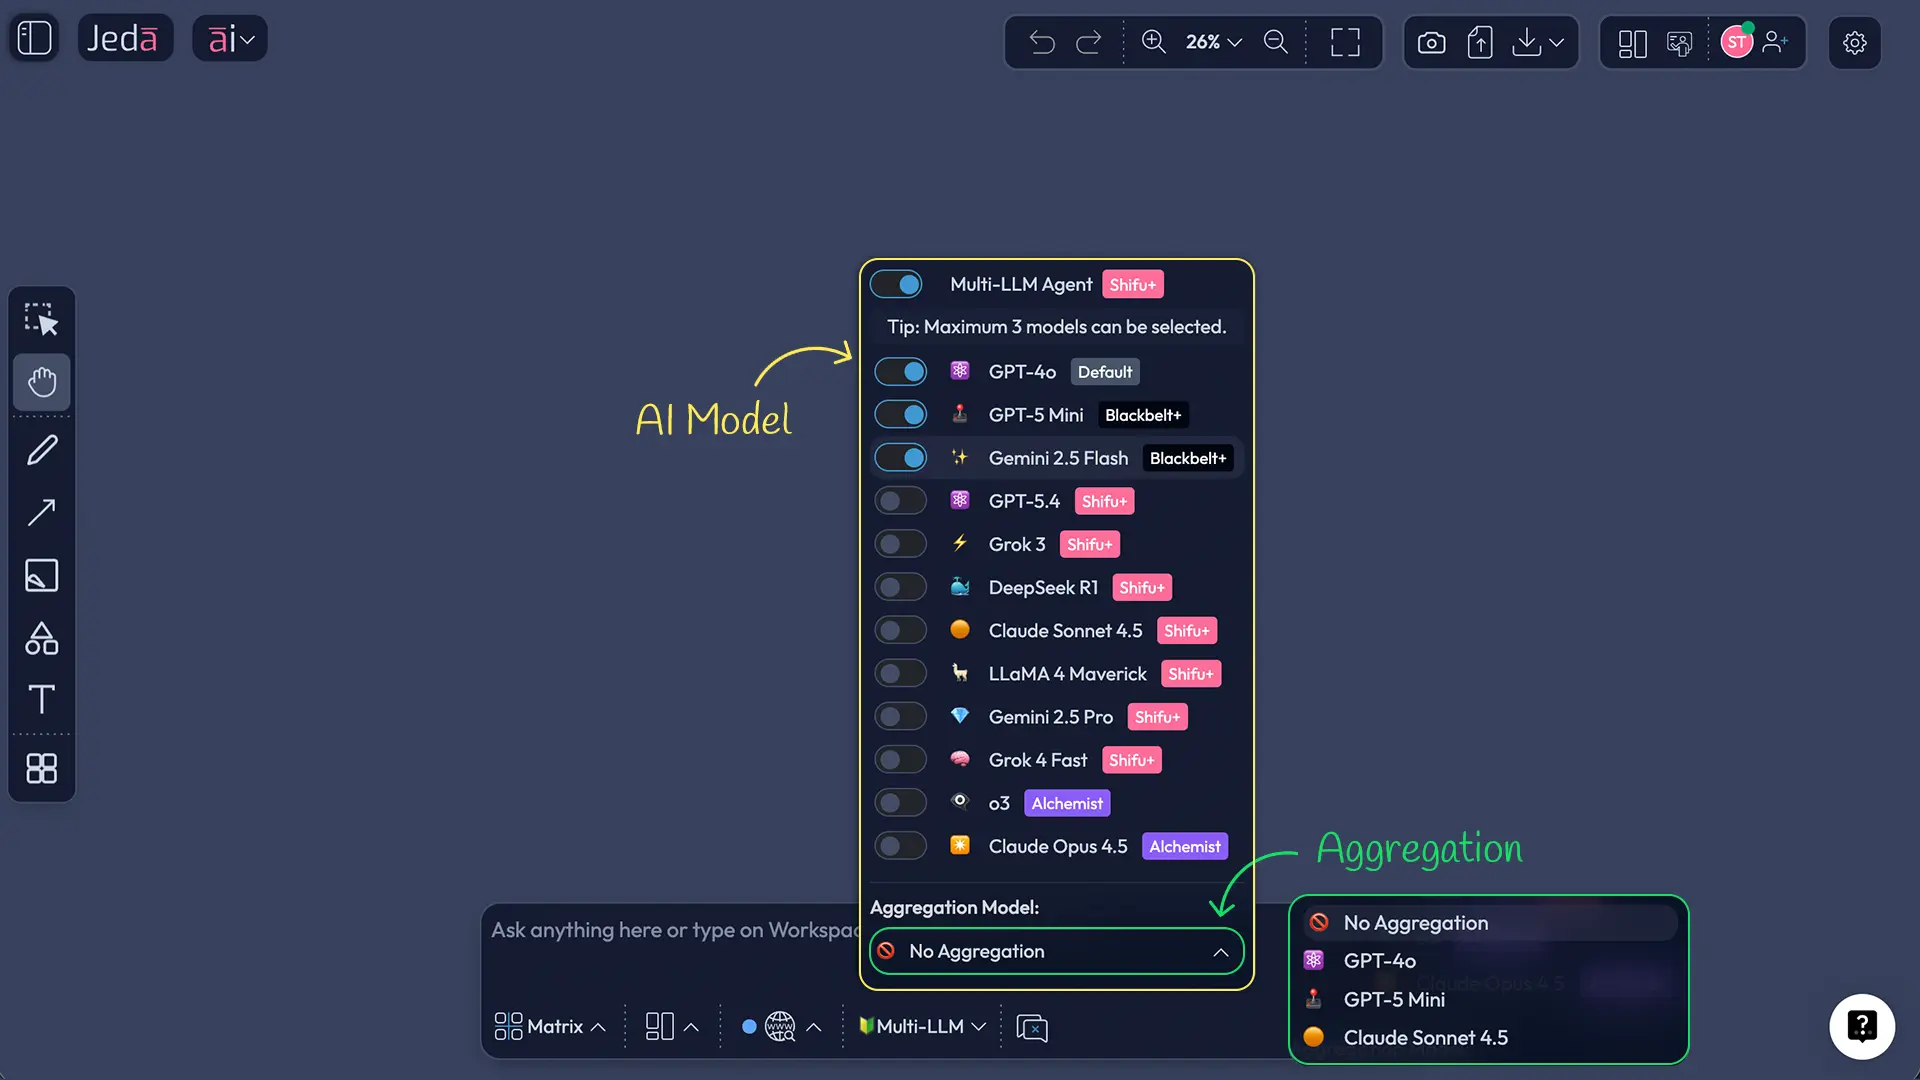Screen dimensions: 1920x1080
Task: Enable the GPT-5.4 model toggle
Action: click(x=900, y=500)
